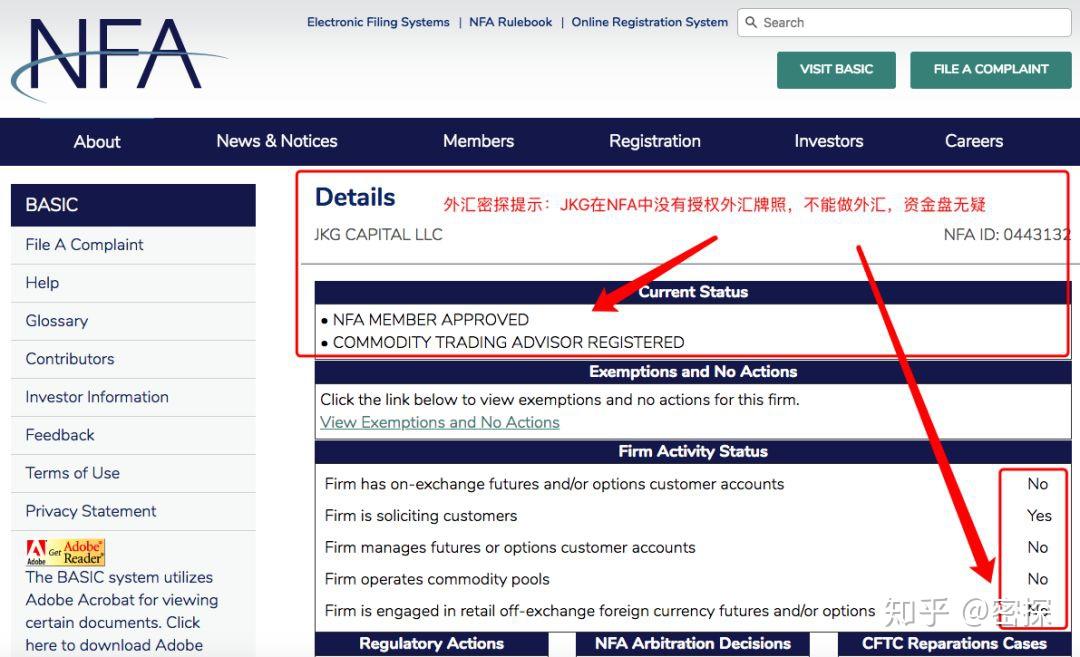Open Help in the sidebar
Image resolution: width=1080 pixels, height=657 pixels.
[x=133, y=283]
